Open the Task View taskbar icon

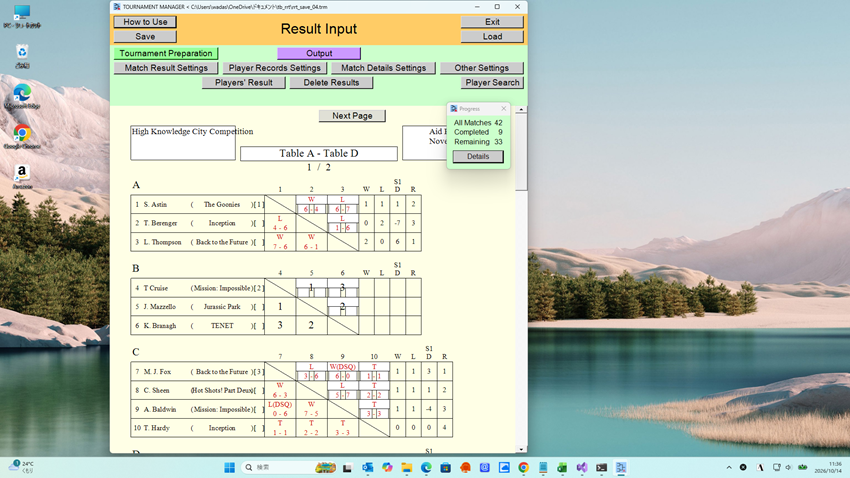pyautogui.click(x=347, y=467)
